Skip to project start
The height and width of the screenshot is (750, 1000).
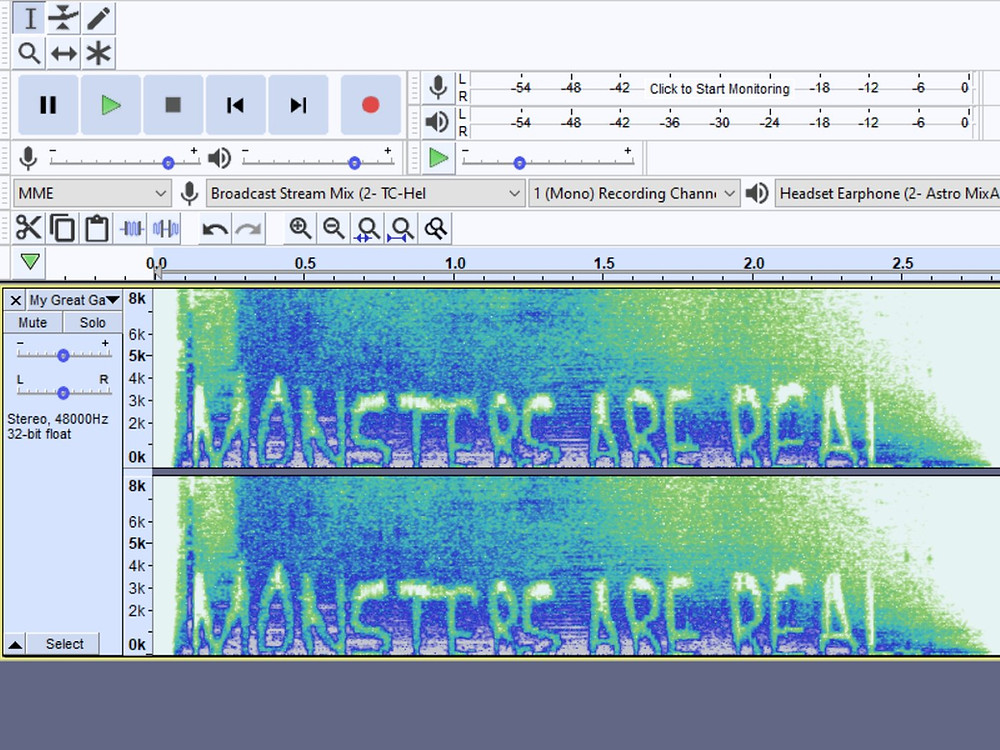[235, 105]
